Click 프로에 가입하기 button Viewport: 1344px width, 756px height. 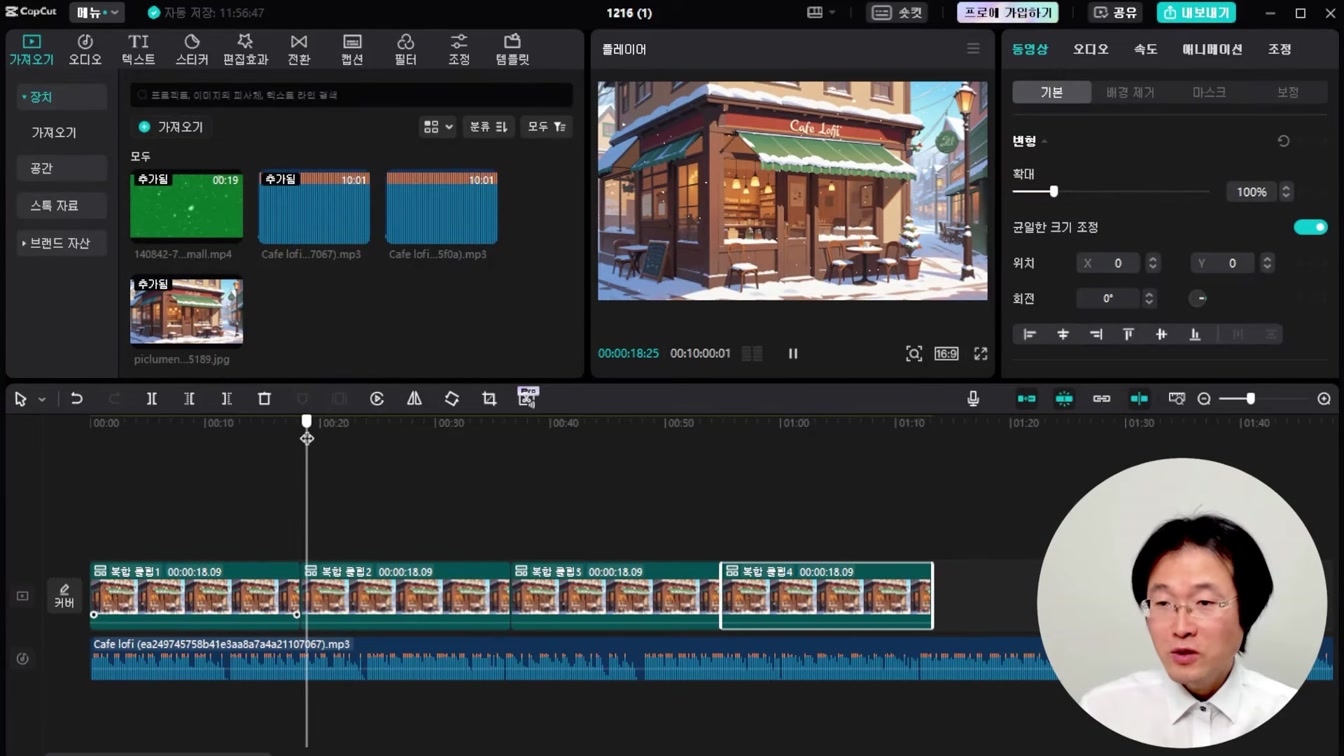[1008, 13]
